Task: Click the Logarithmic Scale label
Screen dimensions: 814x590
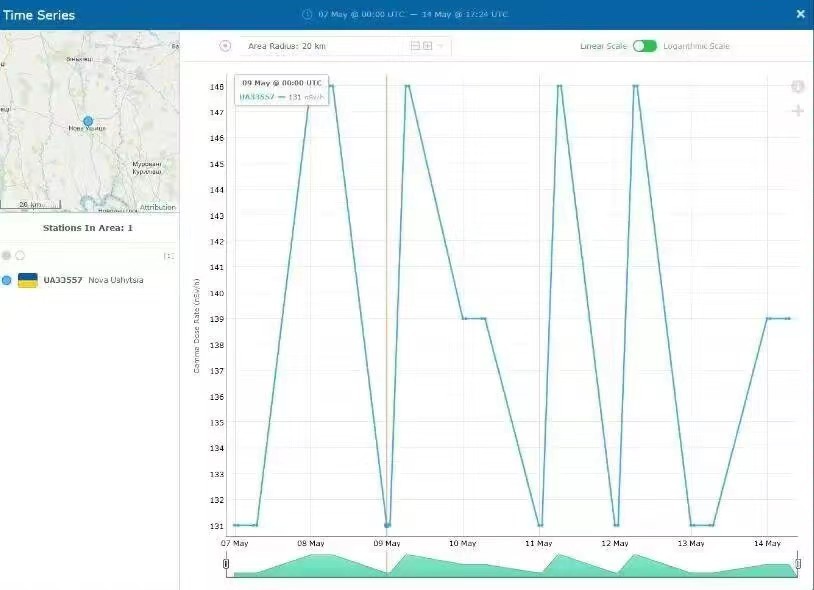Action: 696,46
